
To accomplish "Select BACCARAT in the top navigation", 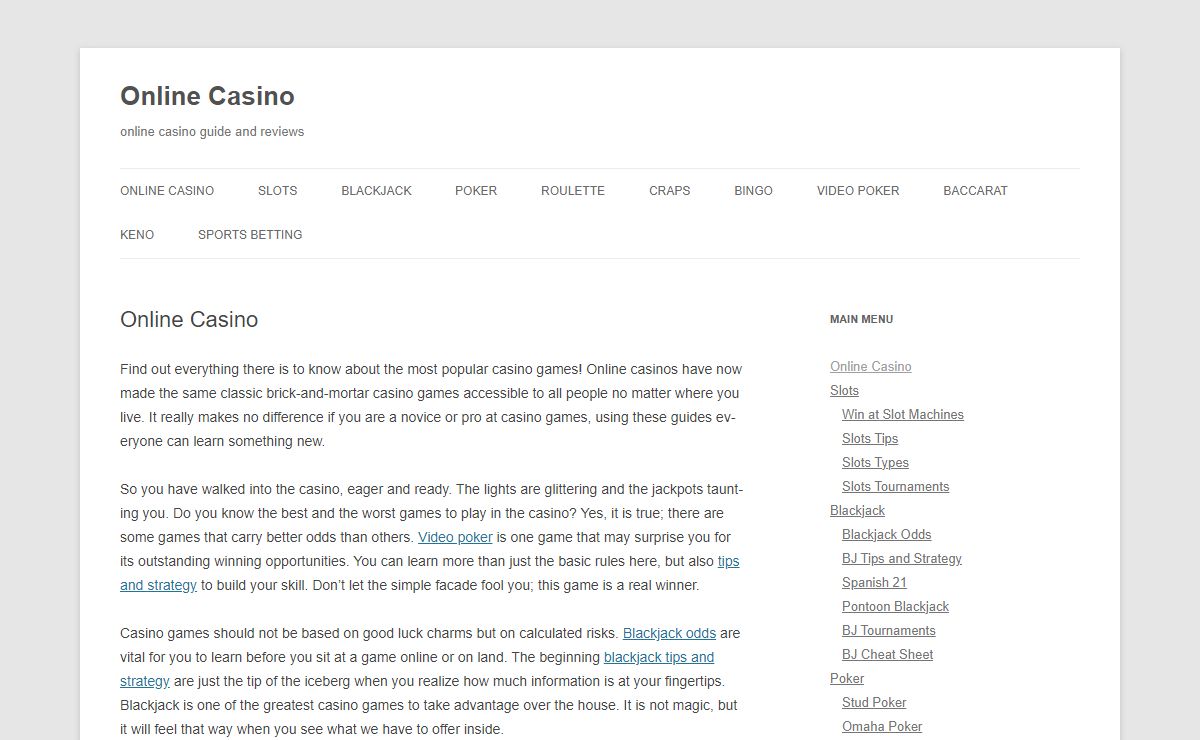I will coord(975,191).
